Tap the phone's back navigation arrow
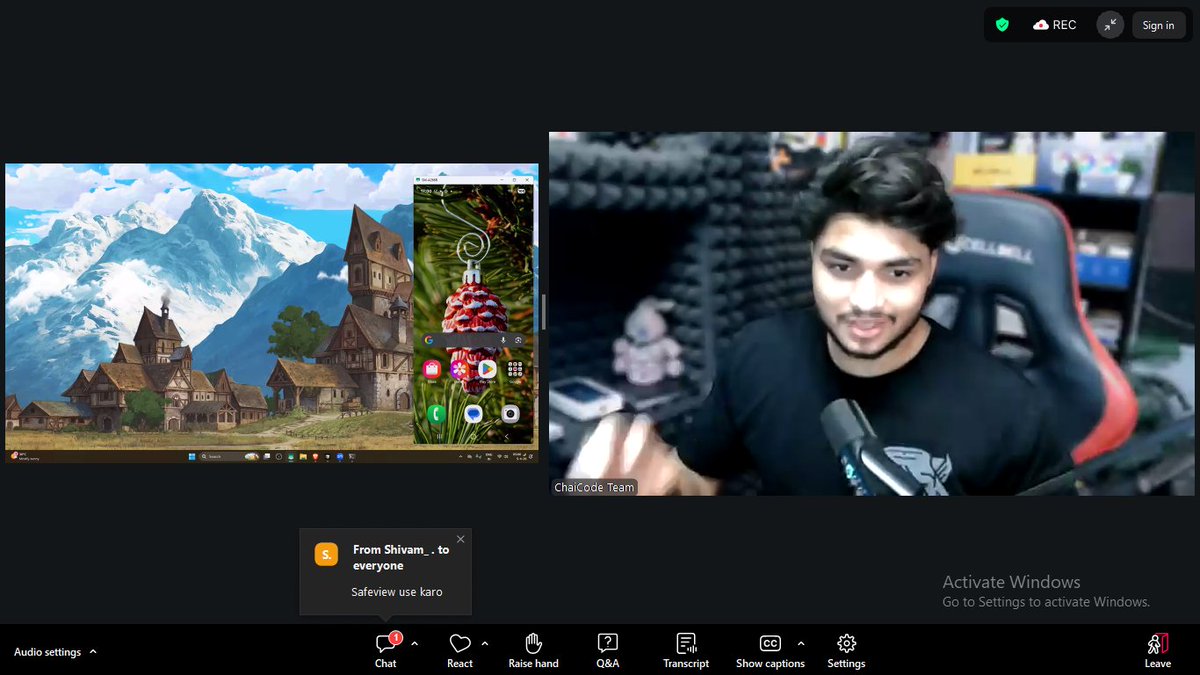This screenshot has height=675, width=1200. point(507,436)
